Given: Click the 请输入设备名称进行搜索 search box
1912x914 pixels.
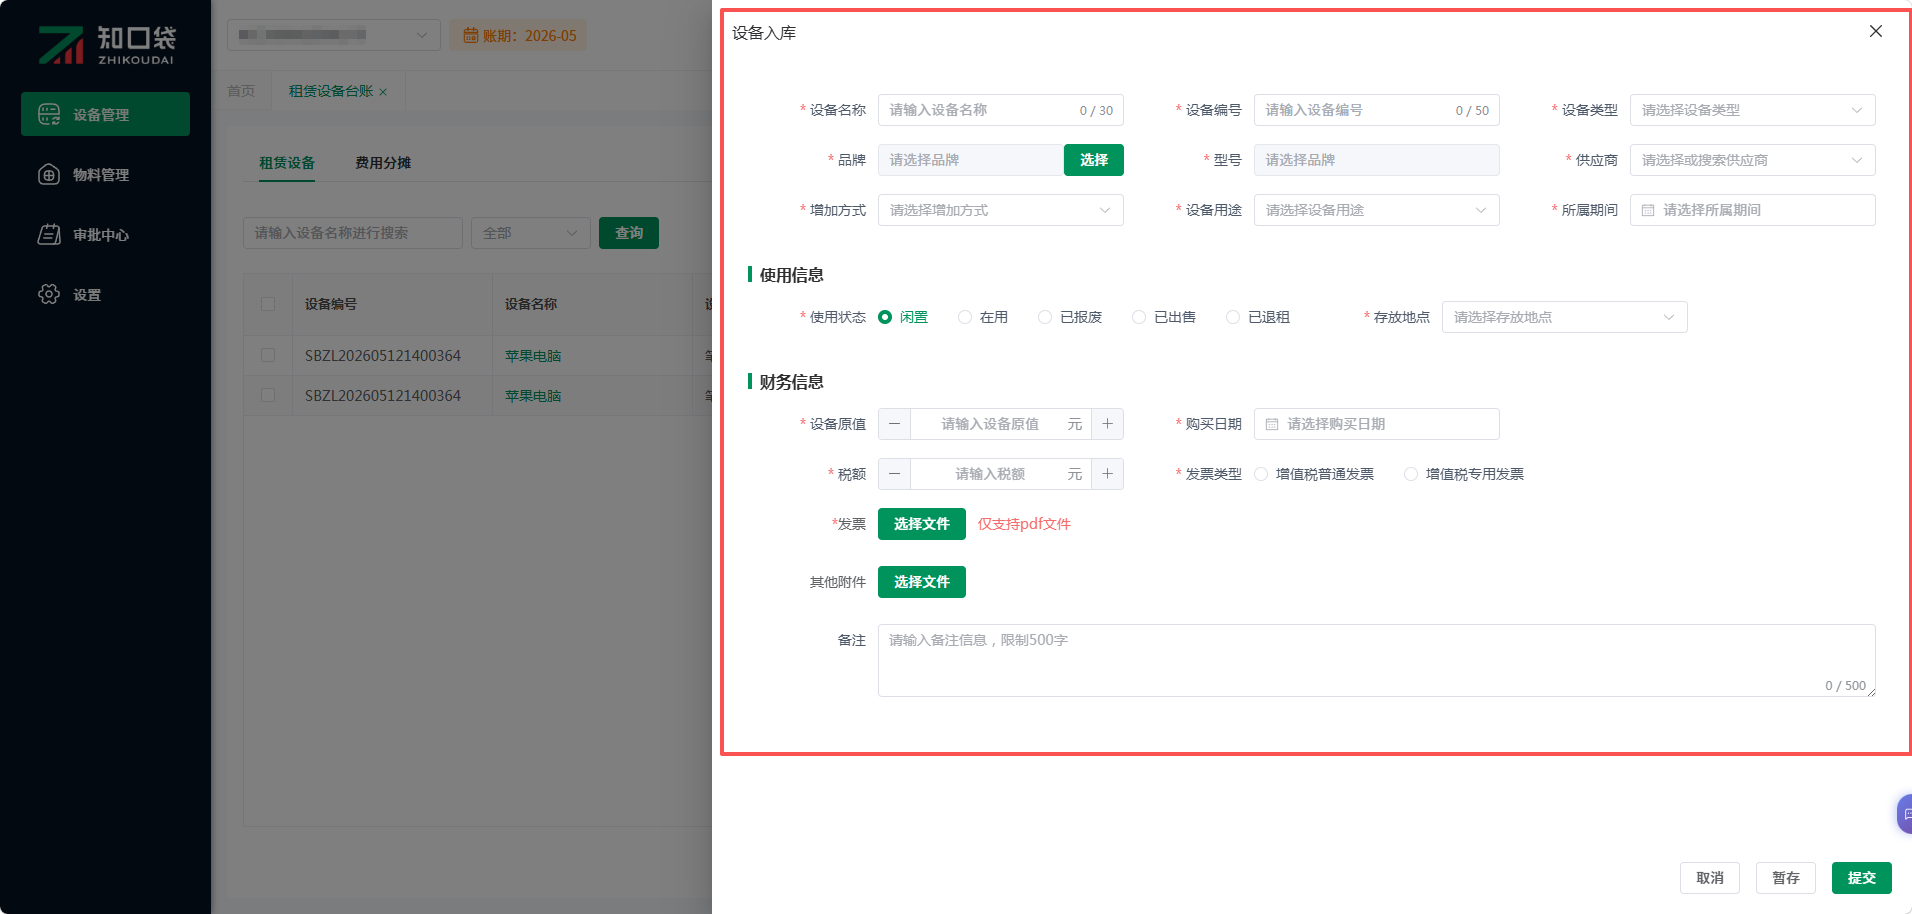Looking at the screenshot, I should (352, 233).
